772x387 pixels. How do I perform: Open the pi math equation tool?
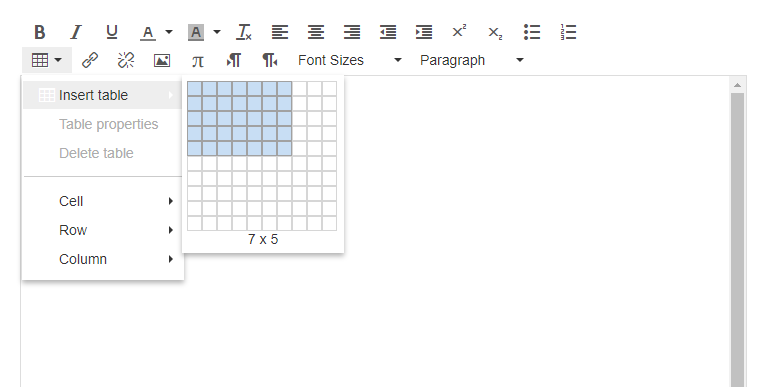click(198, 60)
